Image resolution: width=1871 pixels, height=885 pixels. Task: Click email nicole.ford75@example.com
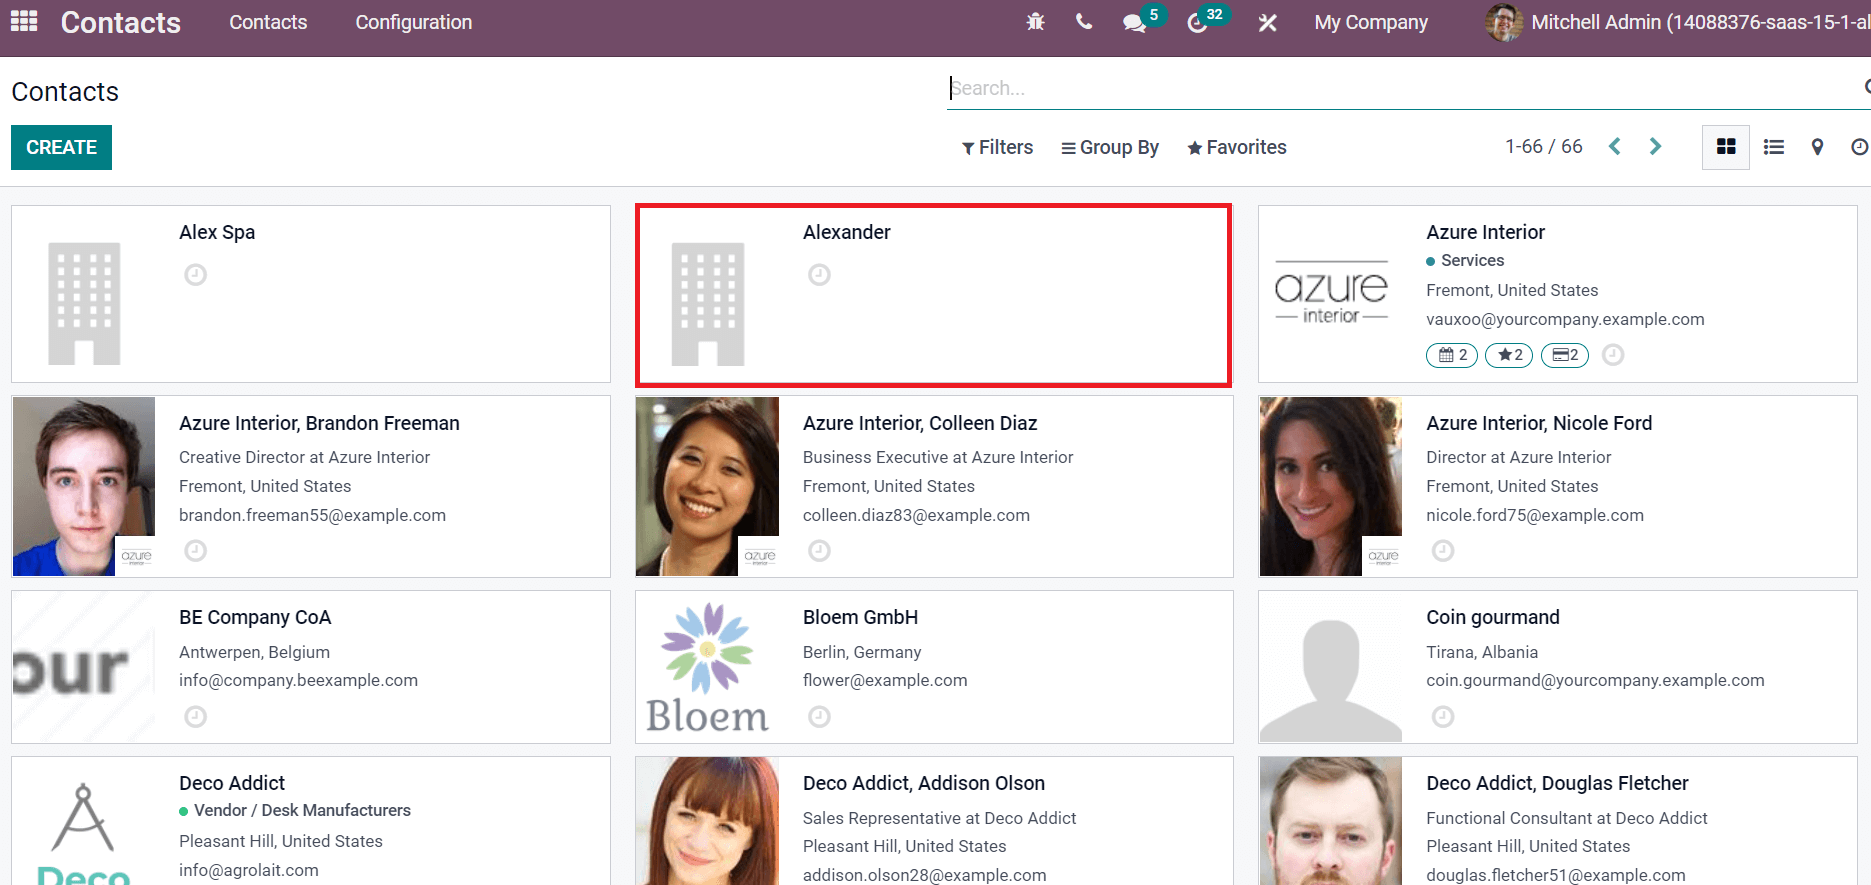1535,515
